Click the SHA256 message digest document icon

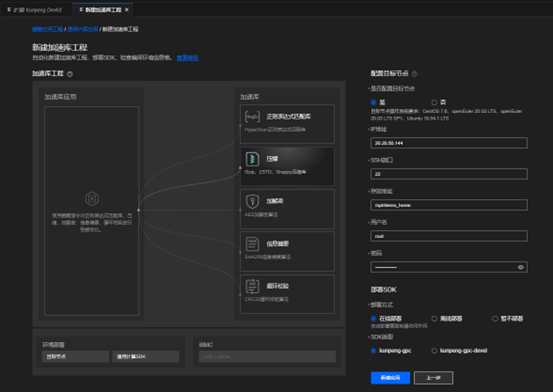pos(252,244)
